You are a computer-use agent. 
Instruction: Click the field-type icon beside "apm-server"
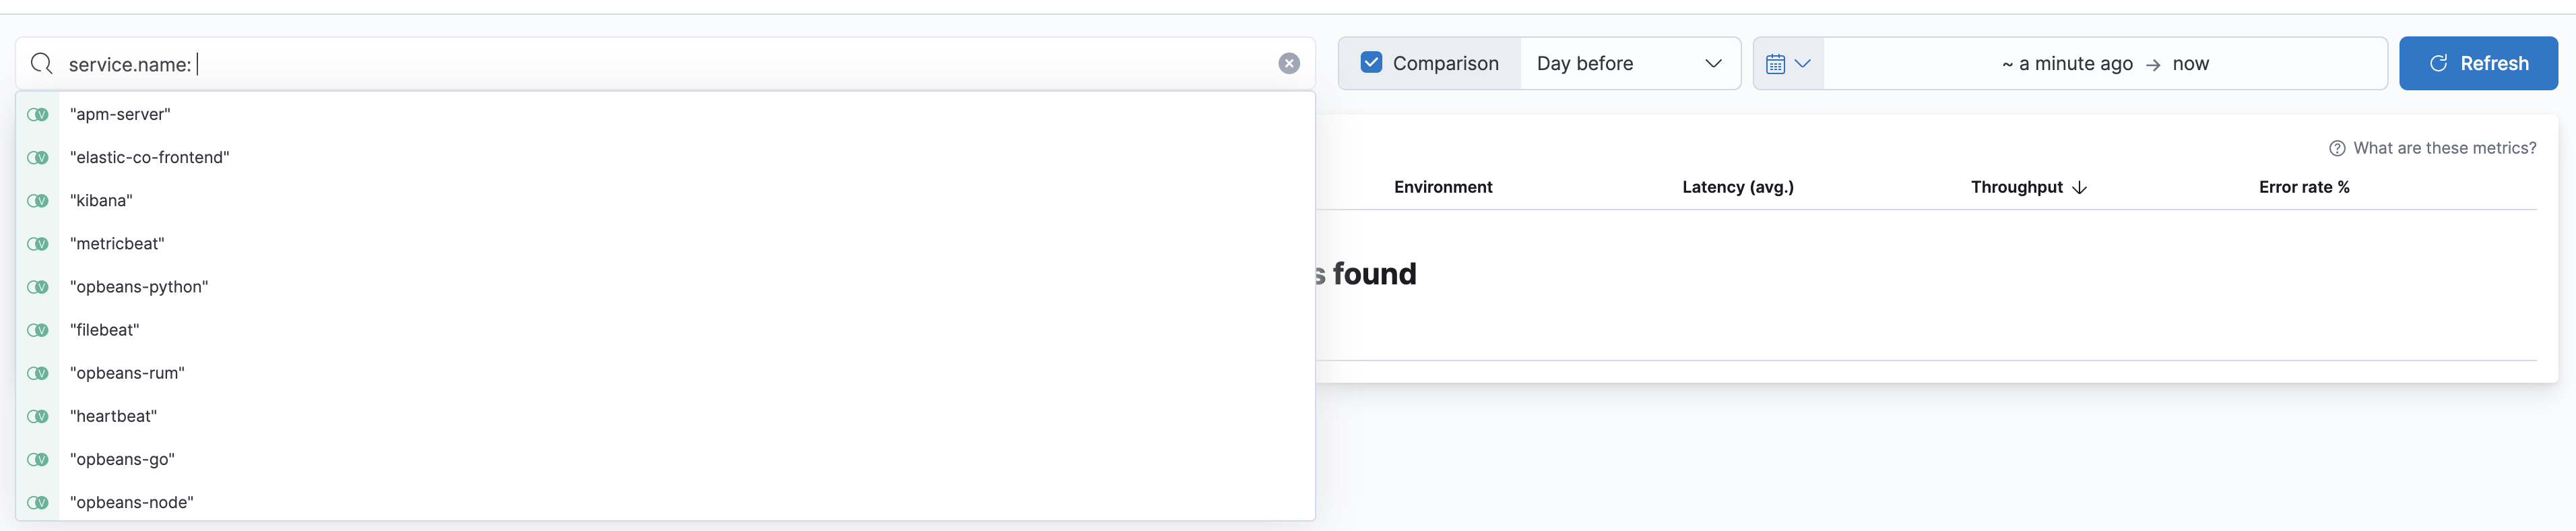(x=37, y=114)
